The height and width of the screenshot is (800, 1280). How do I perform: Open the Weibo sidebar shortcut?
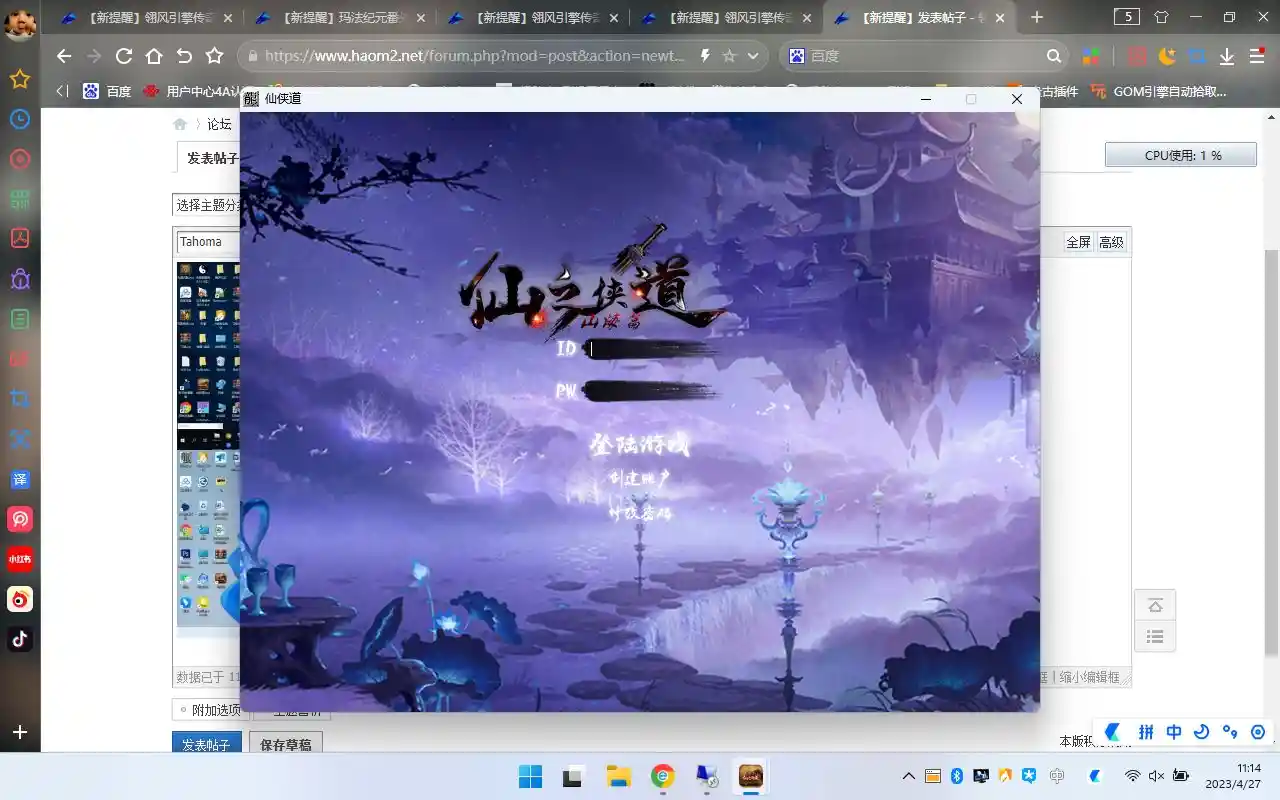tap(20, 599)
